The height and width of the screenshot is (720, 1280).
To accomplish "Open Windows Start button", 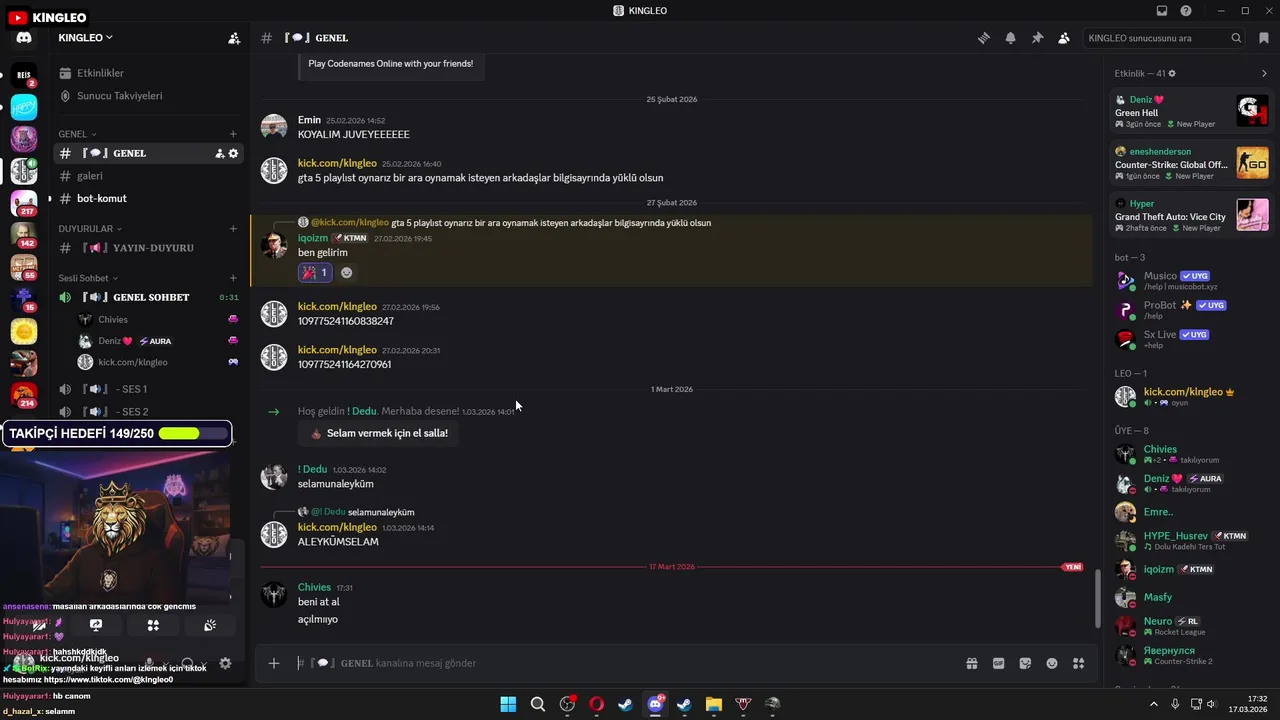I will pyautogui.click(x=508, y=704).
